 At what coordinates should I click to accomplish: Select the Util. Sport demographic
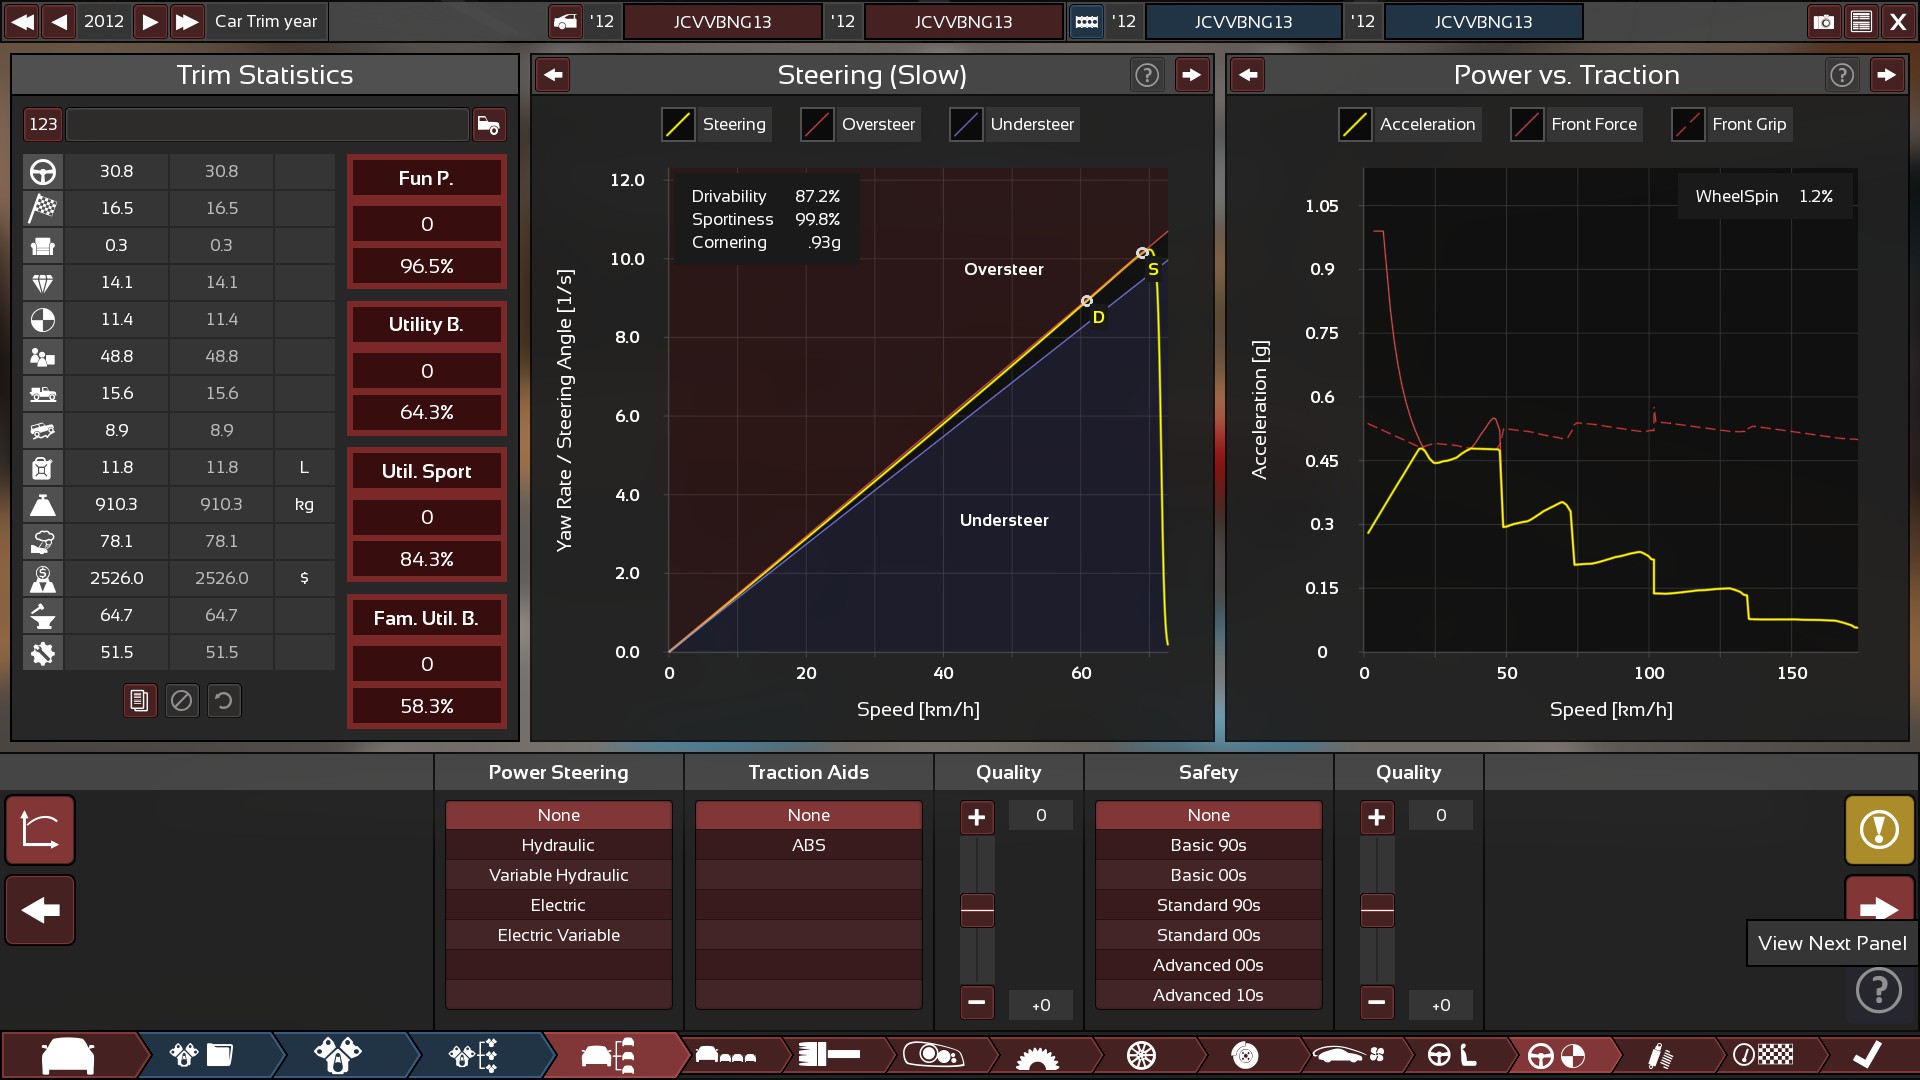coord(426,471)
